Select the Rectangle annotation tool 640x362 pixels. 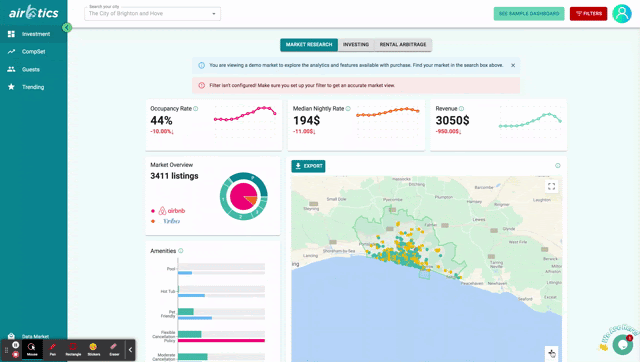coord(73,350)
